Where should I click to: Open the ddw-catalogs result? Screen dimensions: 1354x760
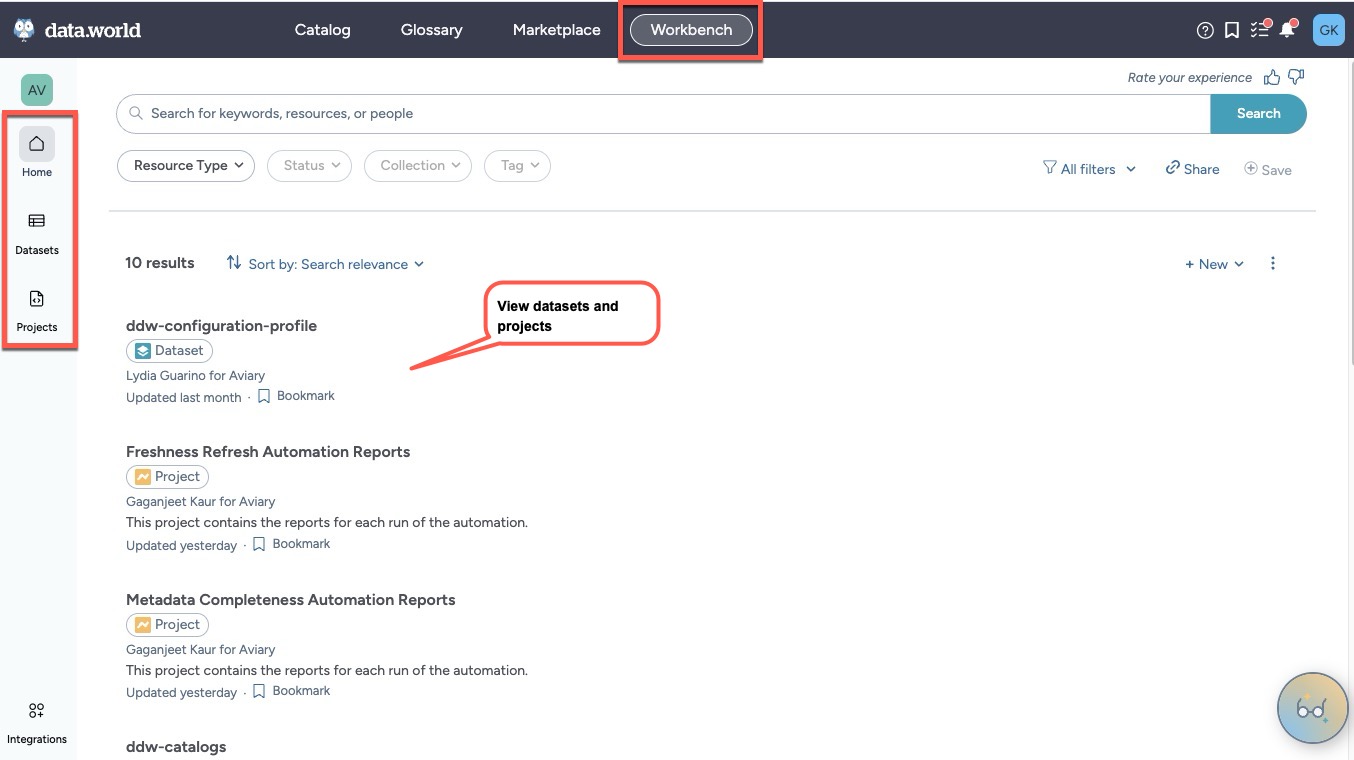[176, 747]
